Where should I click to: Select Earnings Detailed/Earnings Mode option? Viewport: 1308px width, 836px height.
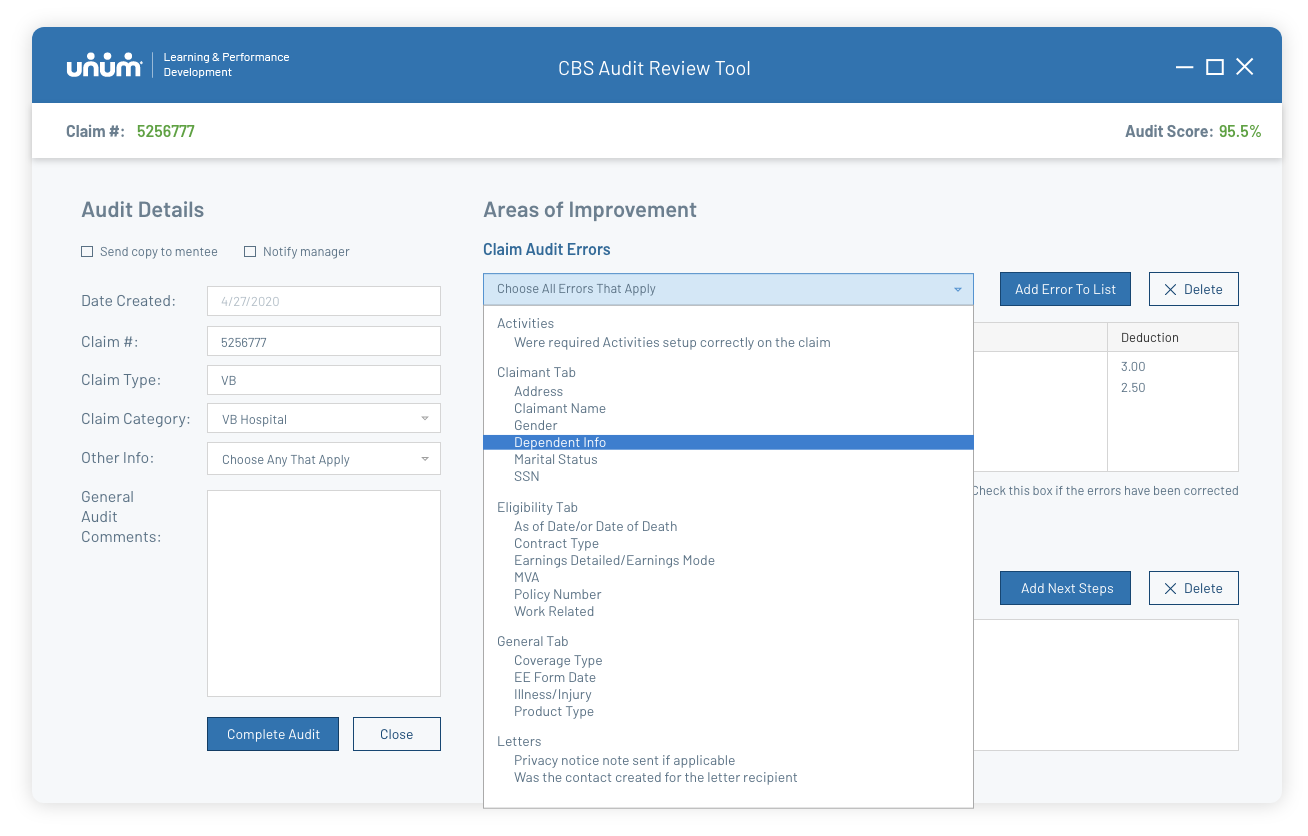(614, 560)
